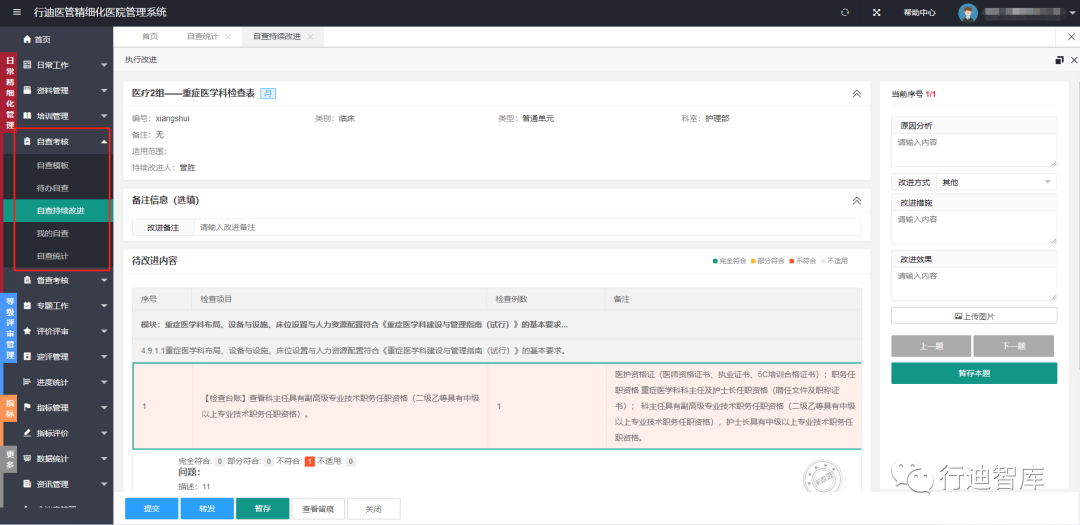
Task: Click the 转发 button
Action: click(x=207, y=508)
